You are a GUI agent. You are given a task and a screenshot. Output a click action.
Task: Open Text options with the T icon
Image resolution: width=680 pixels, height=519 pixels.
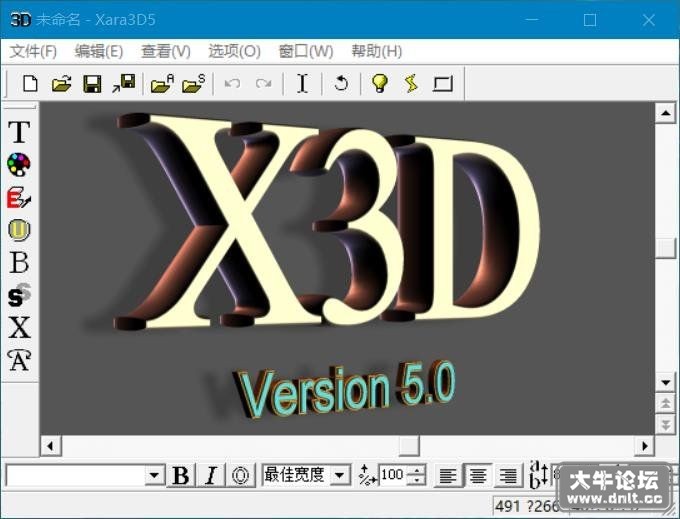click(19, 132)
